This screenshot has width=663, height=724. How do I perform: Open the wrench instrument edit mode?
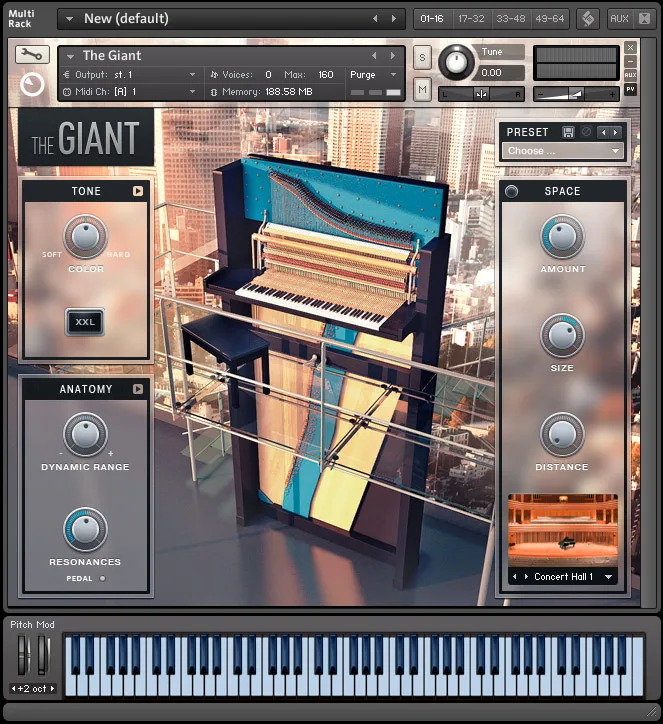32,55
